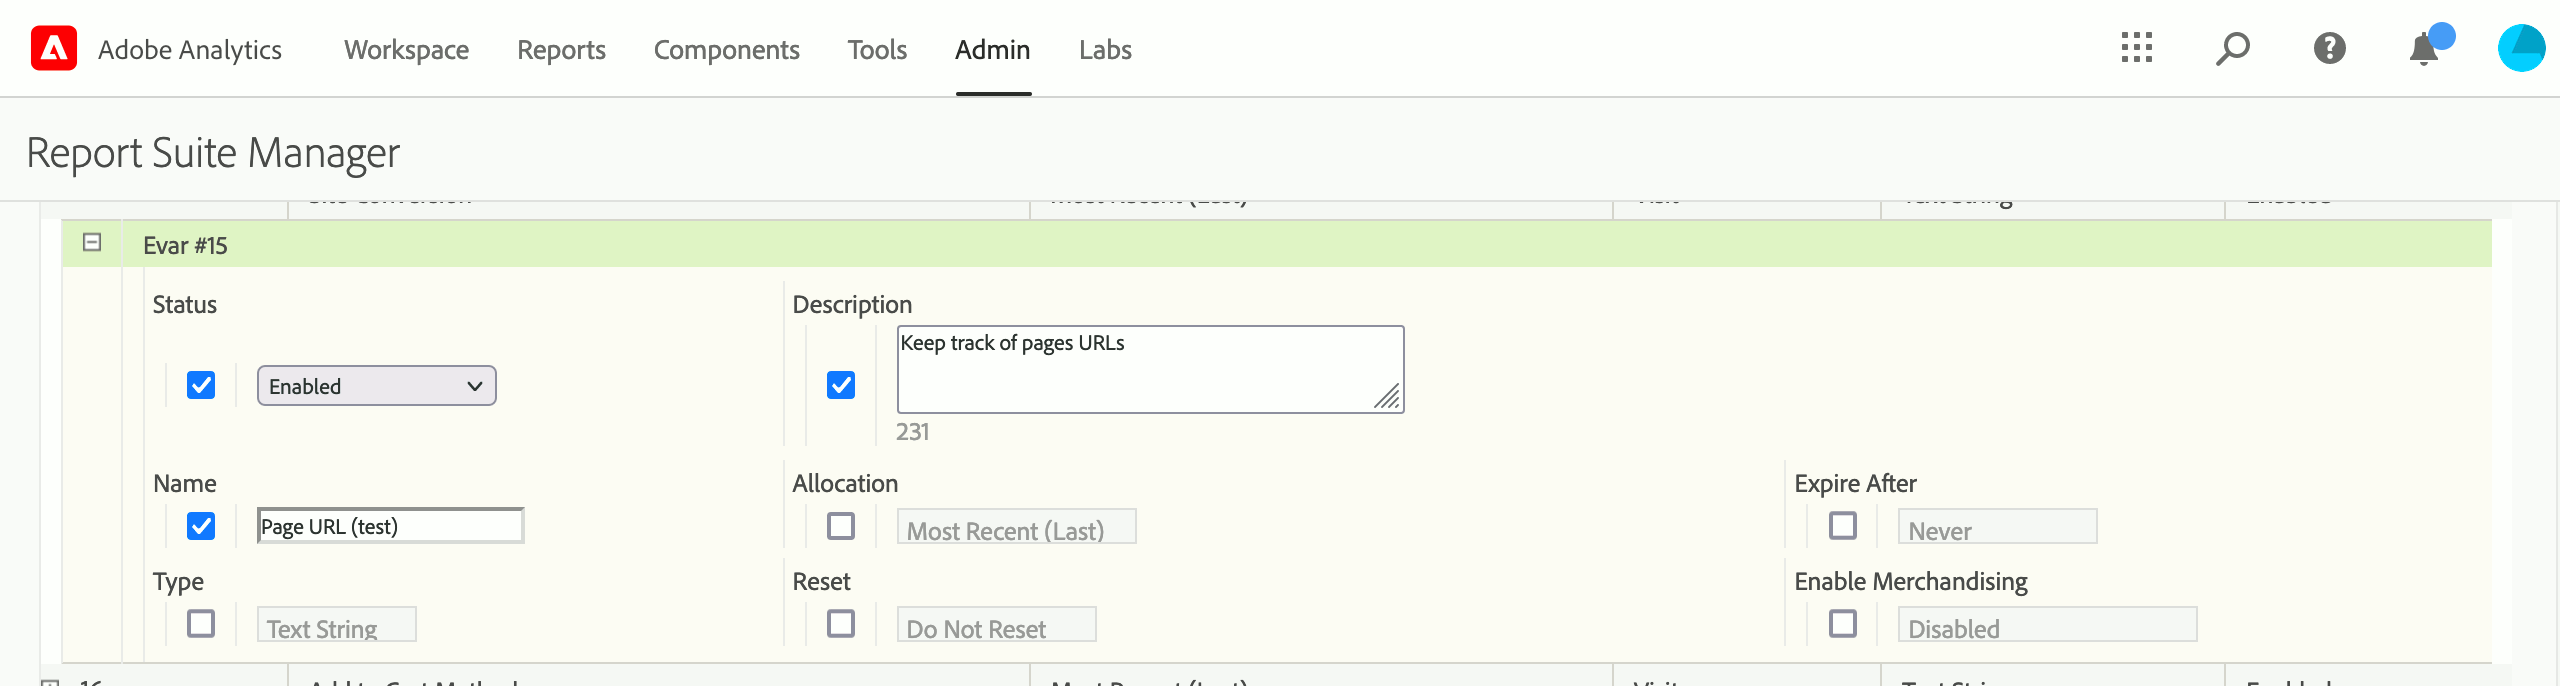Open the app launcher grid icon

pyautogui.click(x=2137, y=48)
